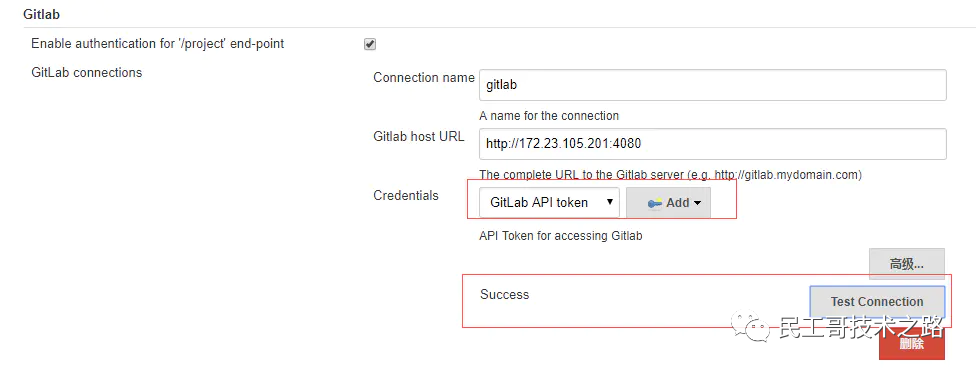Screen dimensions: 976x370
Task: Click the Credentials field label
Action: pyautogui.click(x=406, y=196)
